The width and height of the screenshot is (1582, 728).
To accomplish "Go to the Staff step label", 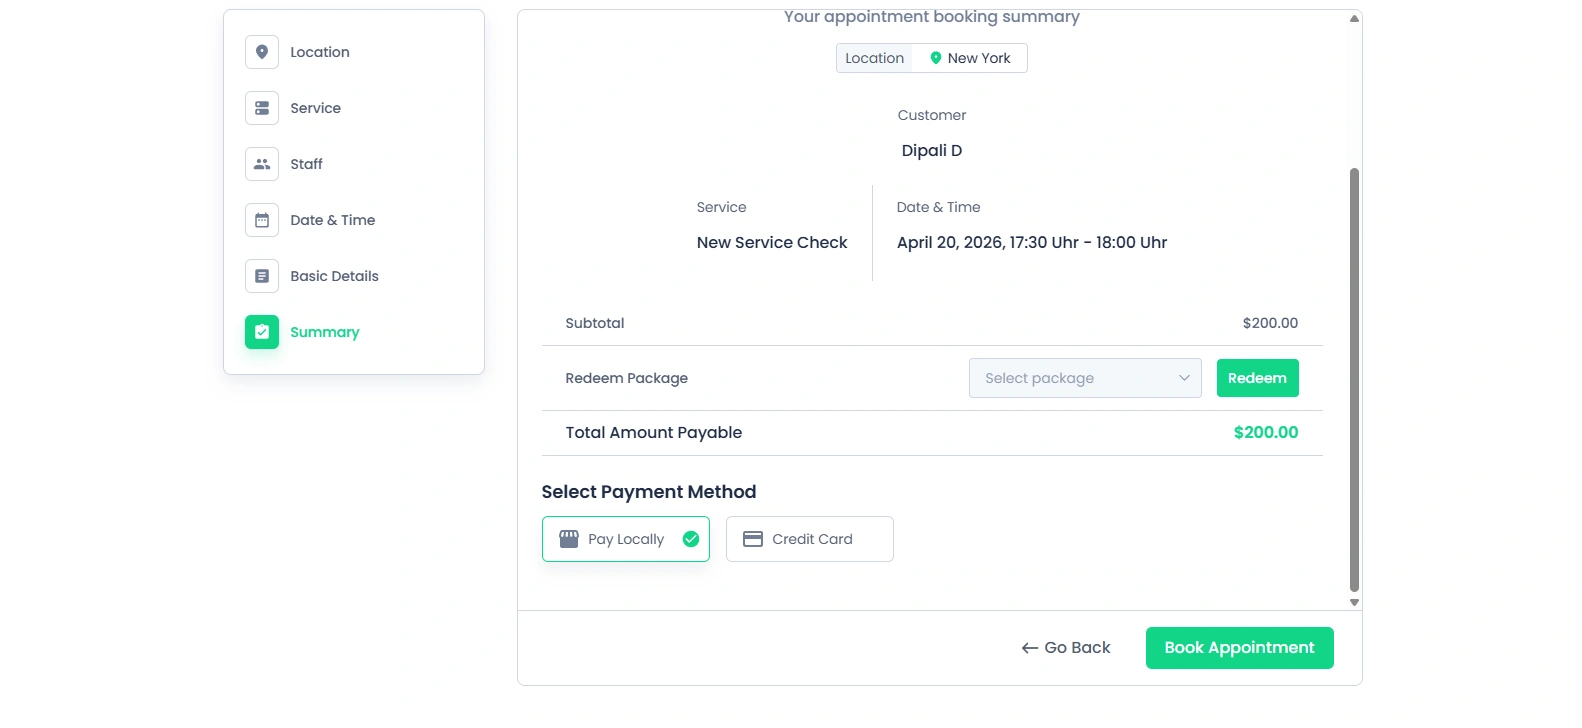I will tap(306, 164).
